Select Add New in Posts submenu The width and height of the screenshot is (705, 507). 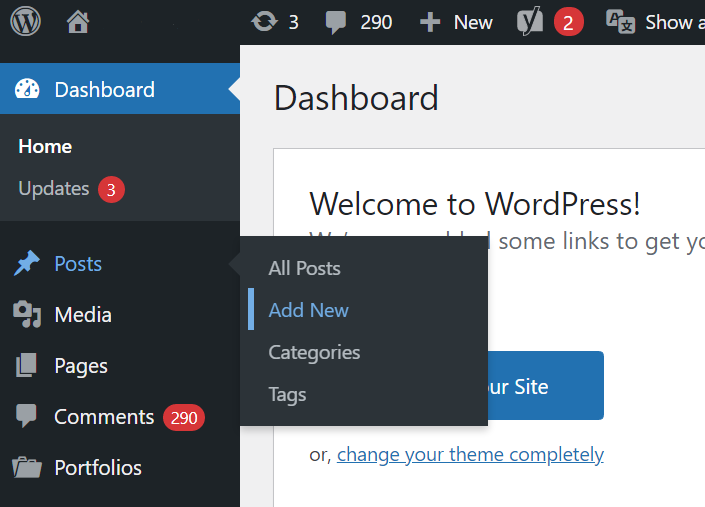click(x=308, y=310)
